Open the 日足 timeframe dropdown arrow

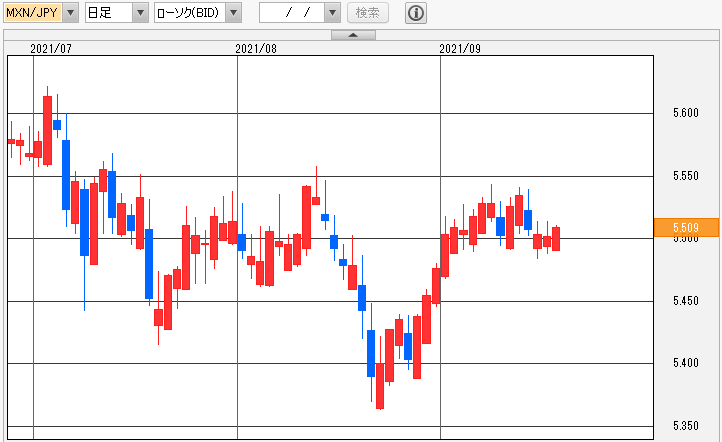tap(140, 12)
